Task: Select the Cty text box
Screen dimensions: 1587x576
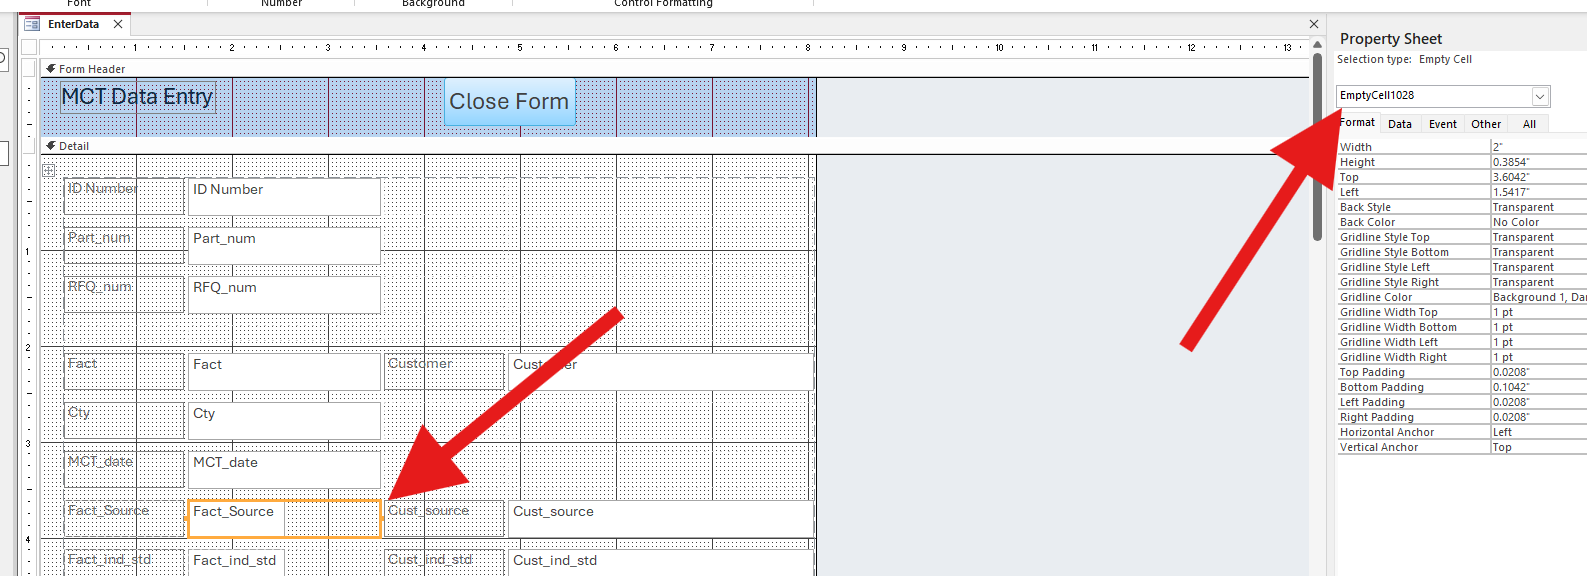Action: tap(284, 420)
